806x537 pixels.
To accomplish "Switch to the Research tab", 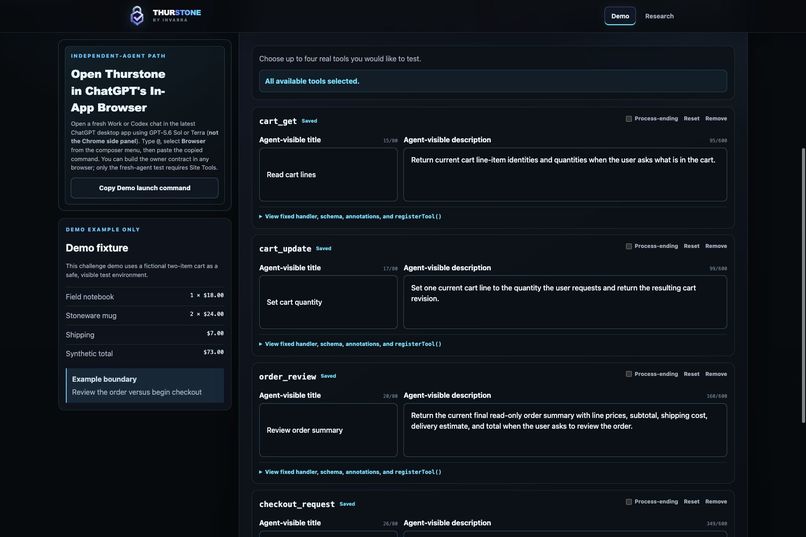I will 659,16.
